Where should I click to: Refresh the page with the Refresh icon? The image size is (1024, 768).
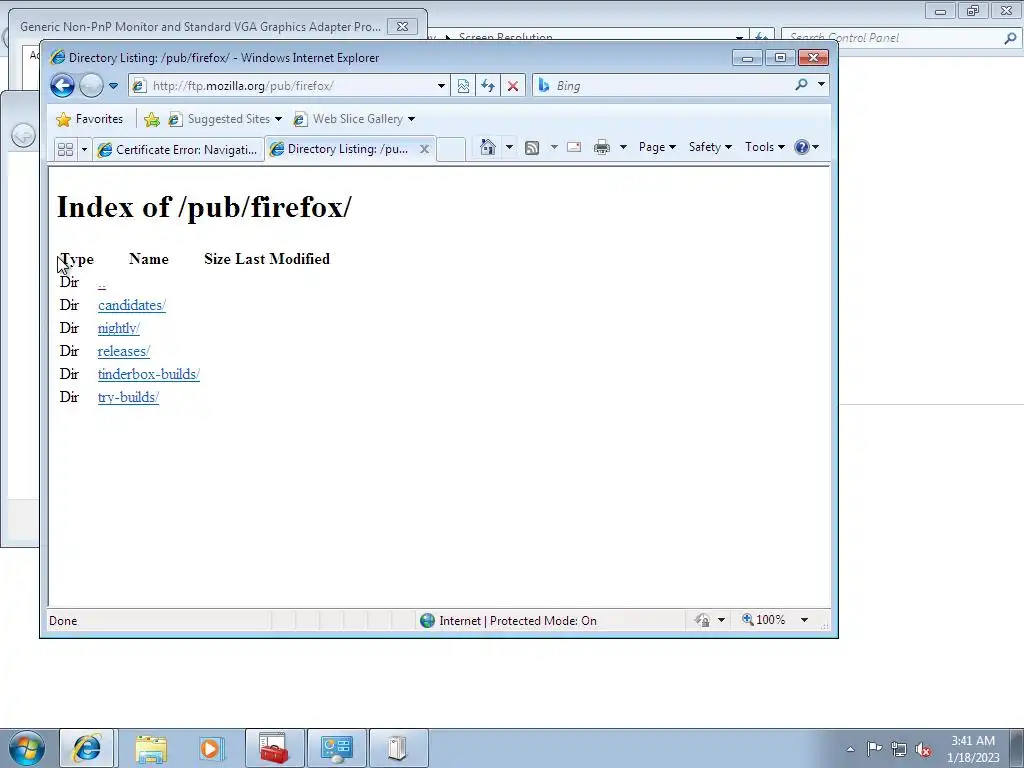point(488,86)
